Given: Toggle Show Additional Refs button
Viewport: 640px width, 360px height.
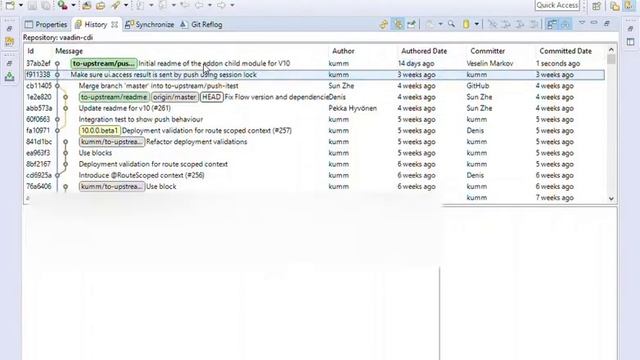Looking at the screenshot, I should pyautogui.click(x=565, y=24).
